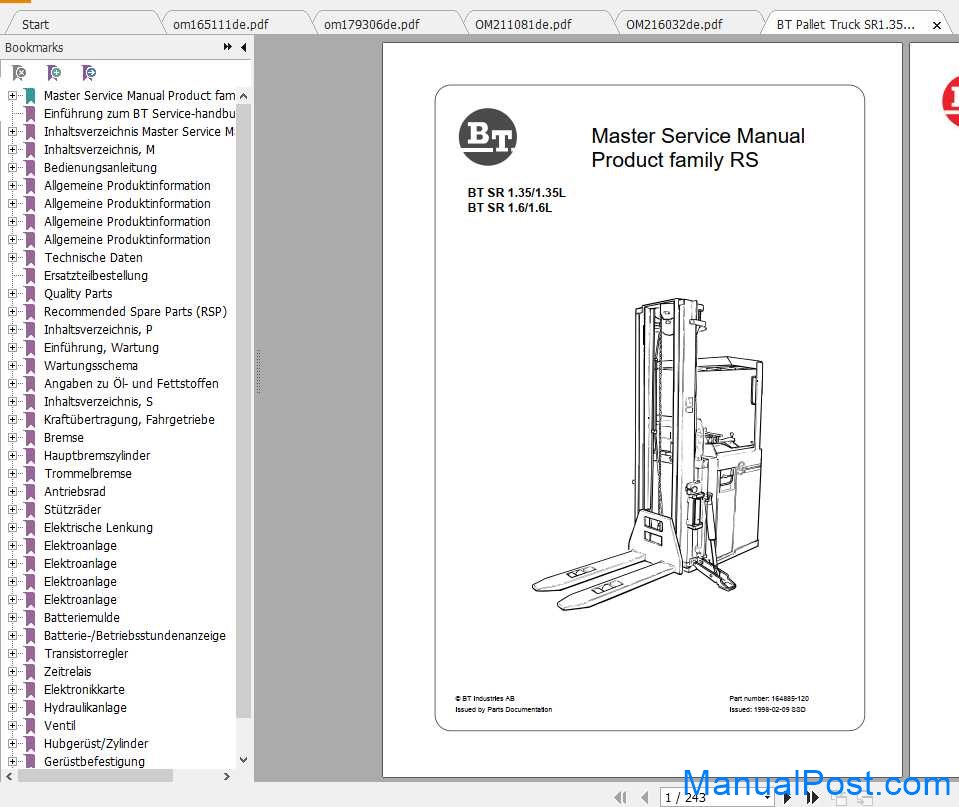
Task: Jump to the last page of the document
Action: [812, 797]
